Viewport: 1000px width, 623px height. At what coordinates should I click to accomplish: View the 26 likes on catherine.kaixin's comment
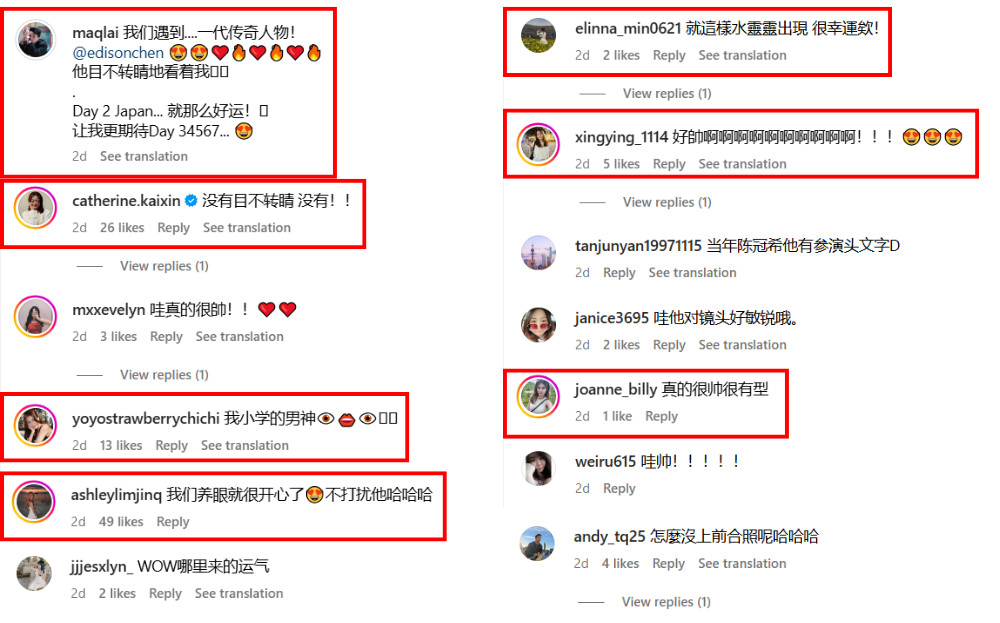point(122,228)
